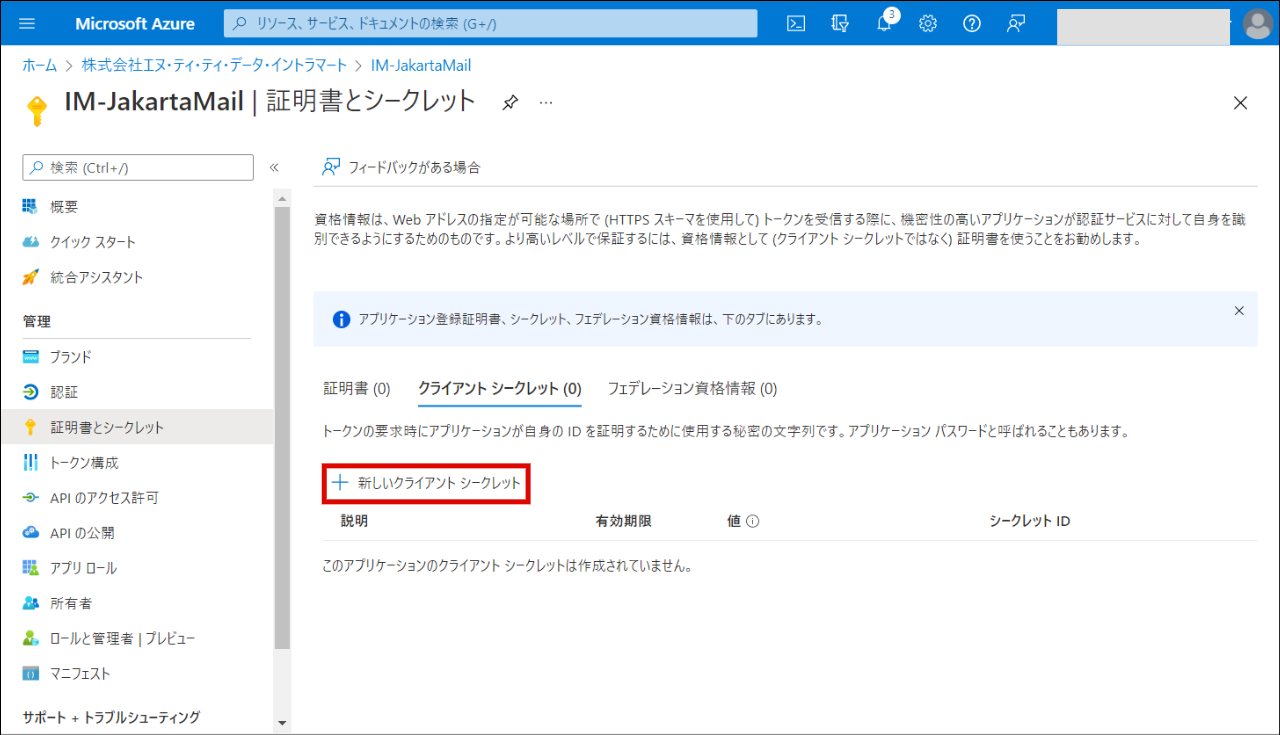1280x735 pixels.
Task: Open the notifications bell icon
Action: [x=884, y=24]
